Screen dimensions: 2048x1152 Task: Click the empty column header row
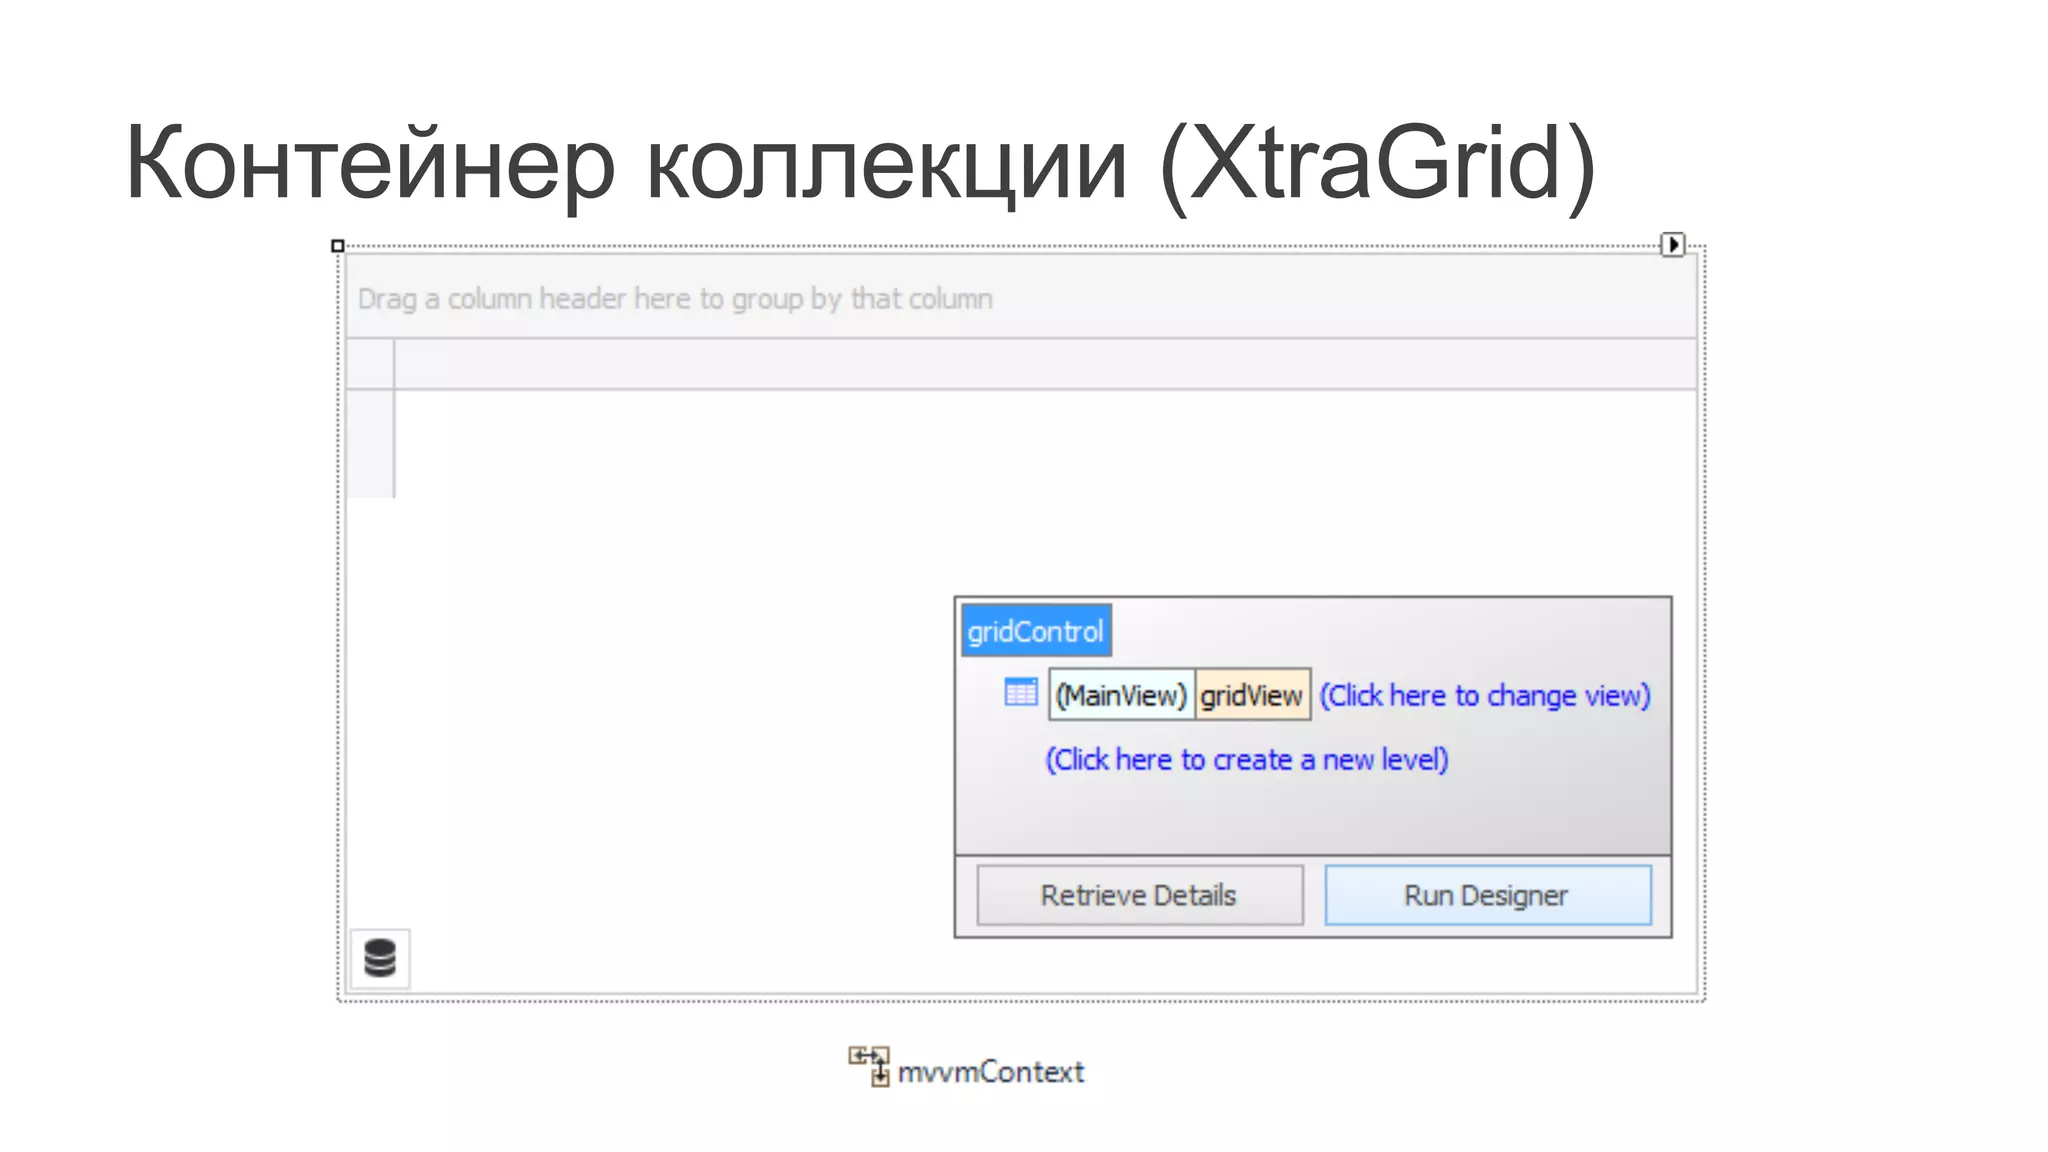(1045, 364)
